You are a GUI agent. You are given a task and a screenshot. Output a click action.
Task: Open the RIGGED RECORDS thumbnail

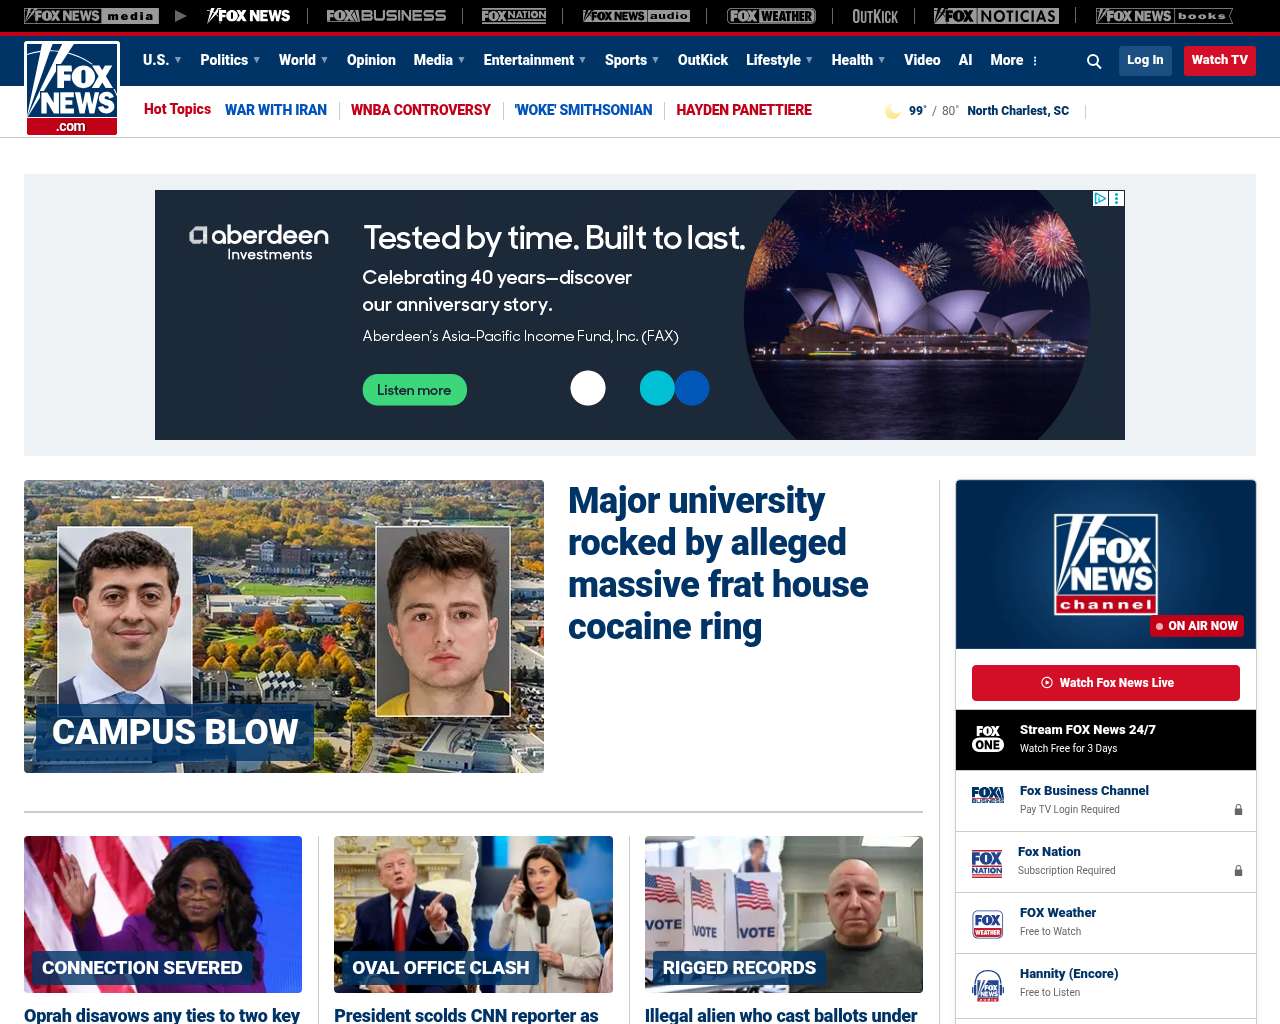(x=784, y=914)
